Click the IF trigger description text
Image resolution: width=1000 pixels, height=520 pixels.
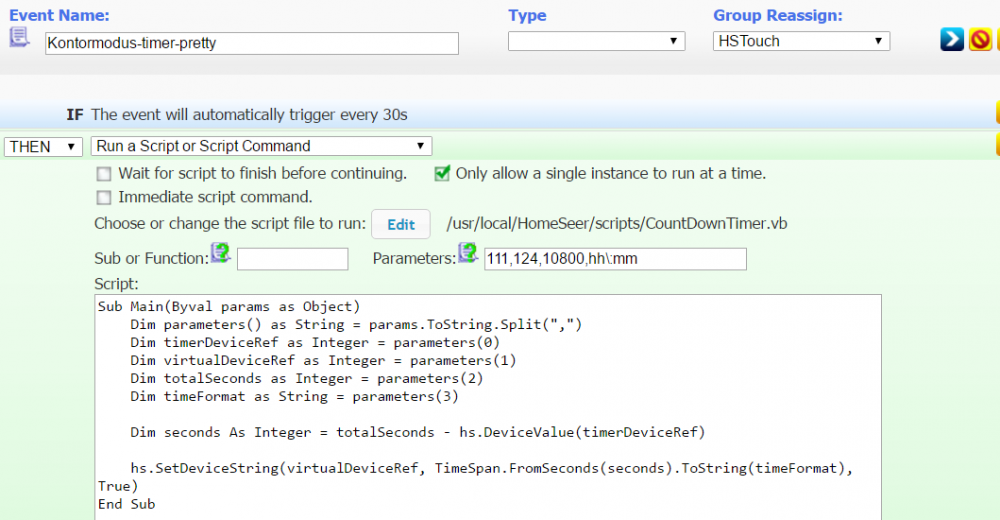[x=249, y=114]
